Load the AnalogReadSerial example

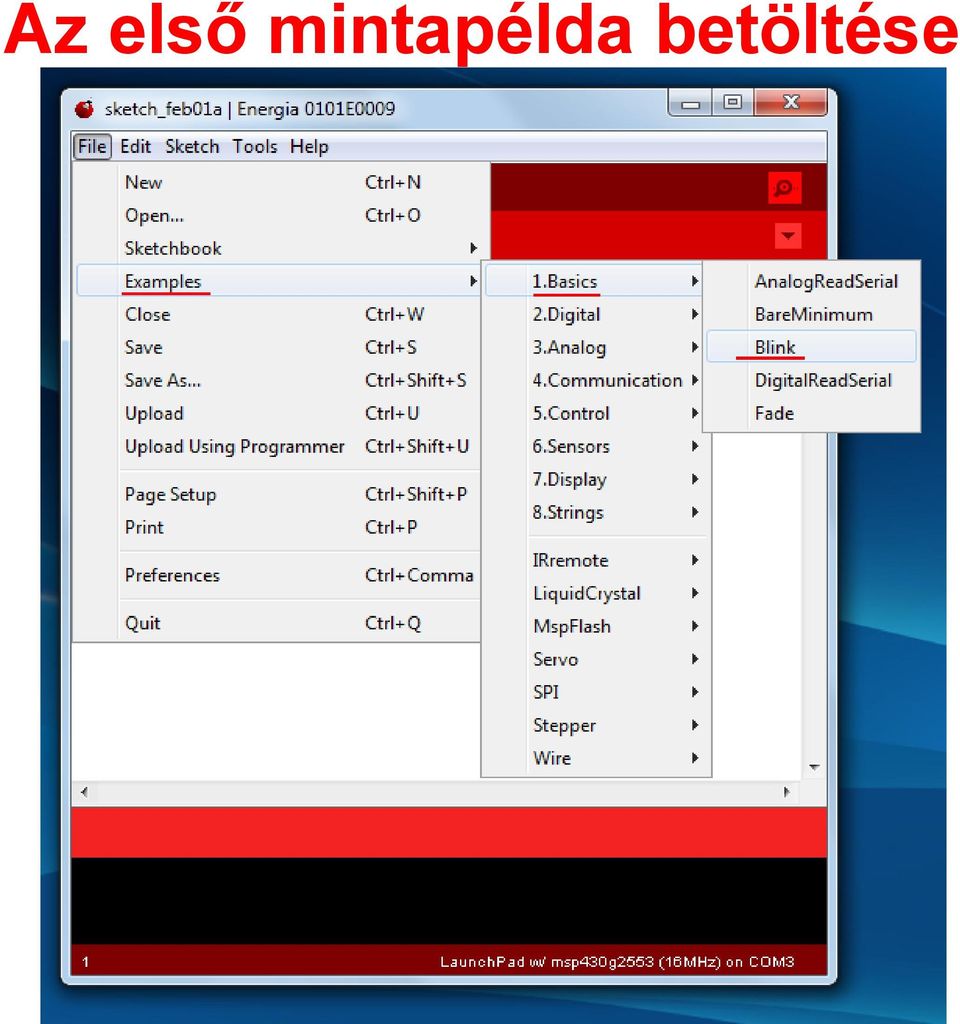(x=812, y=281)
